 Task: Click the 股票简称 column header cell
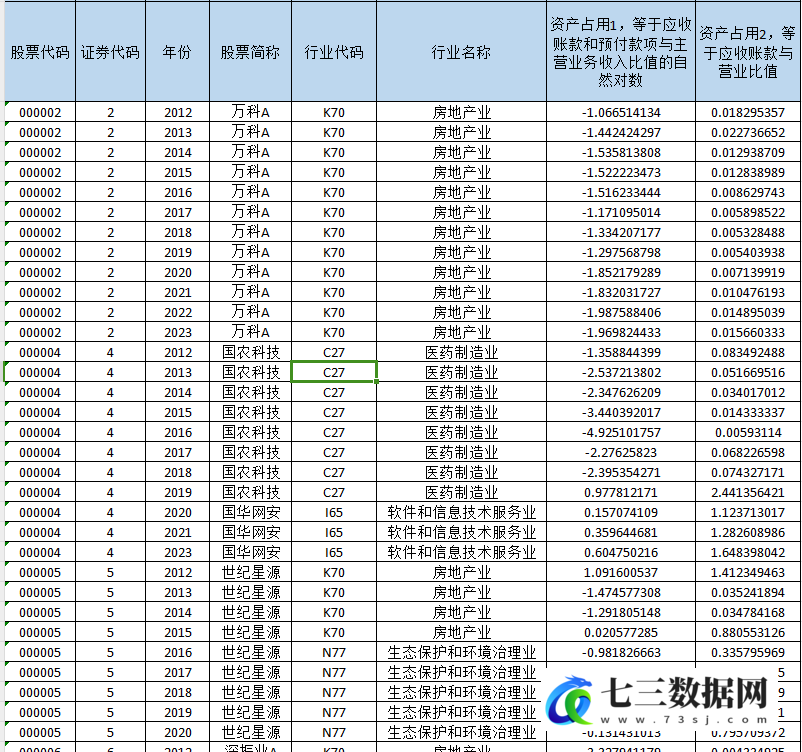tap(250, 52)
